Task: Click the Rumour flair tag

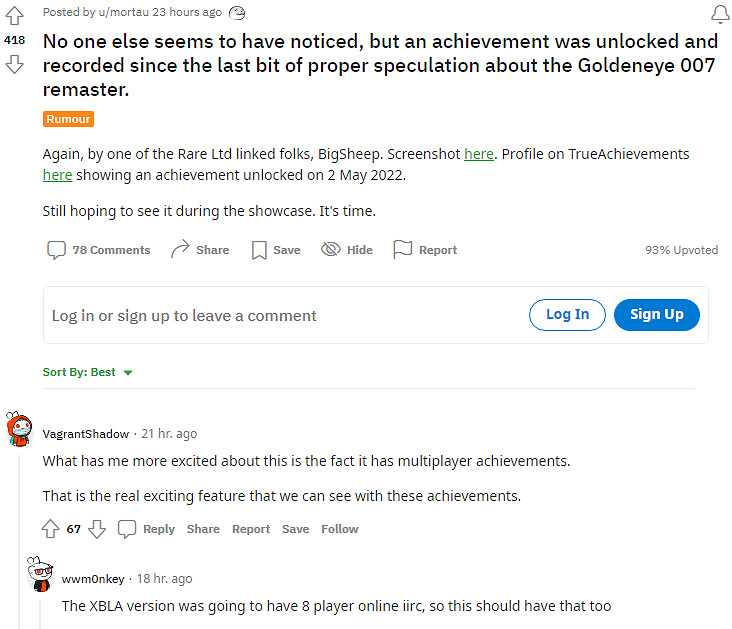Action: [x=68, y=119]
